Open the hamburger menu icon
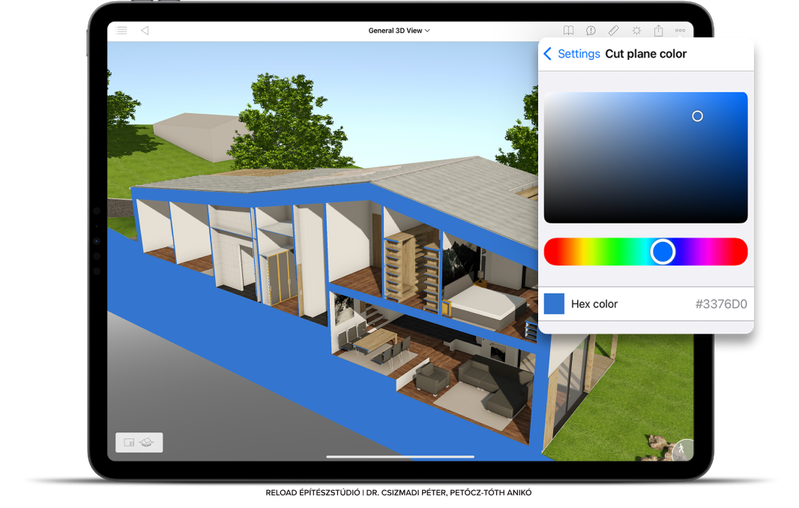This screenshot has height=508, width=799. click(122, 31)
